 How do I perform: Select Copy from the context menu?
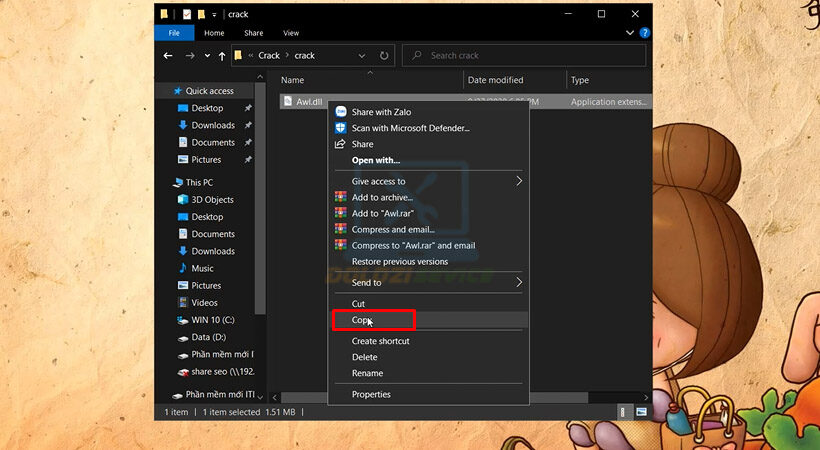click(x=360, y=320)
